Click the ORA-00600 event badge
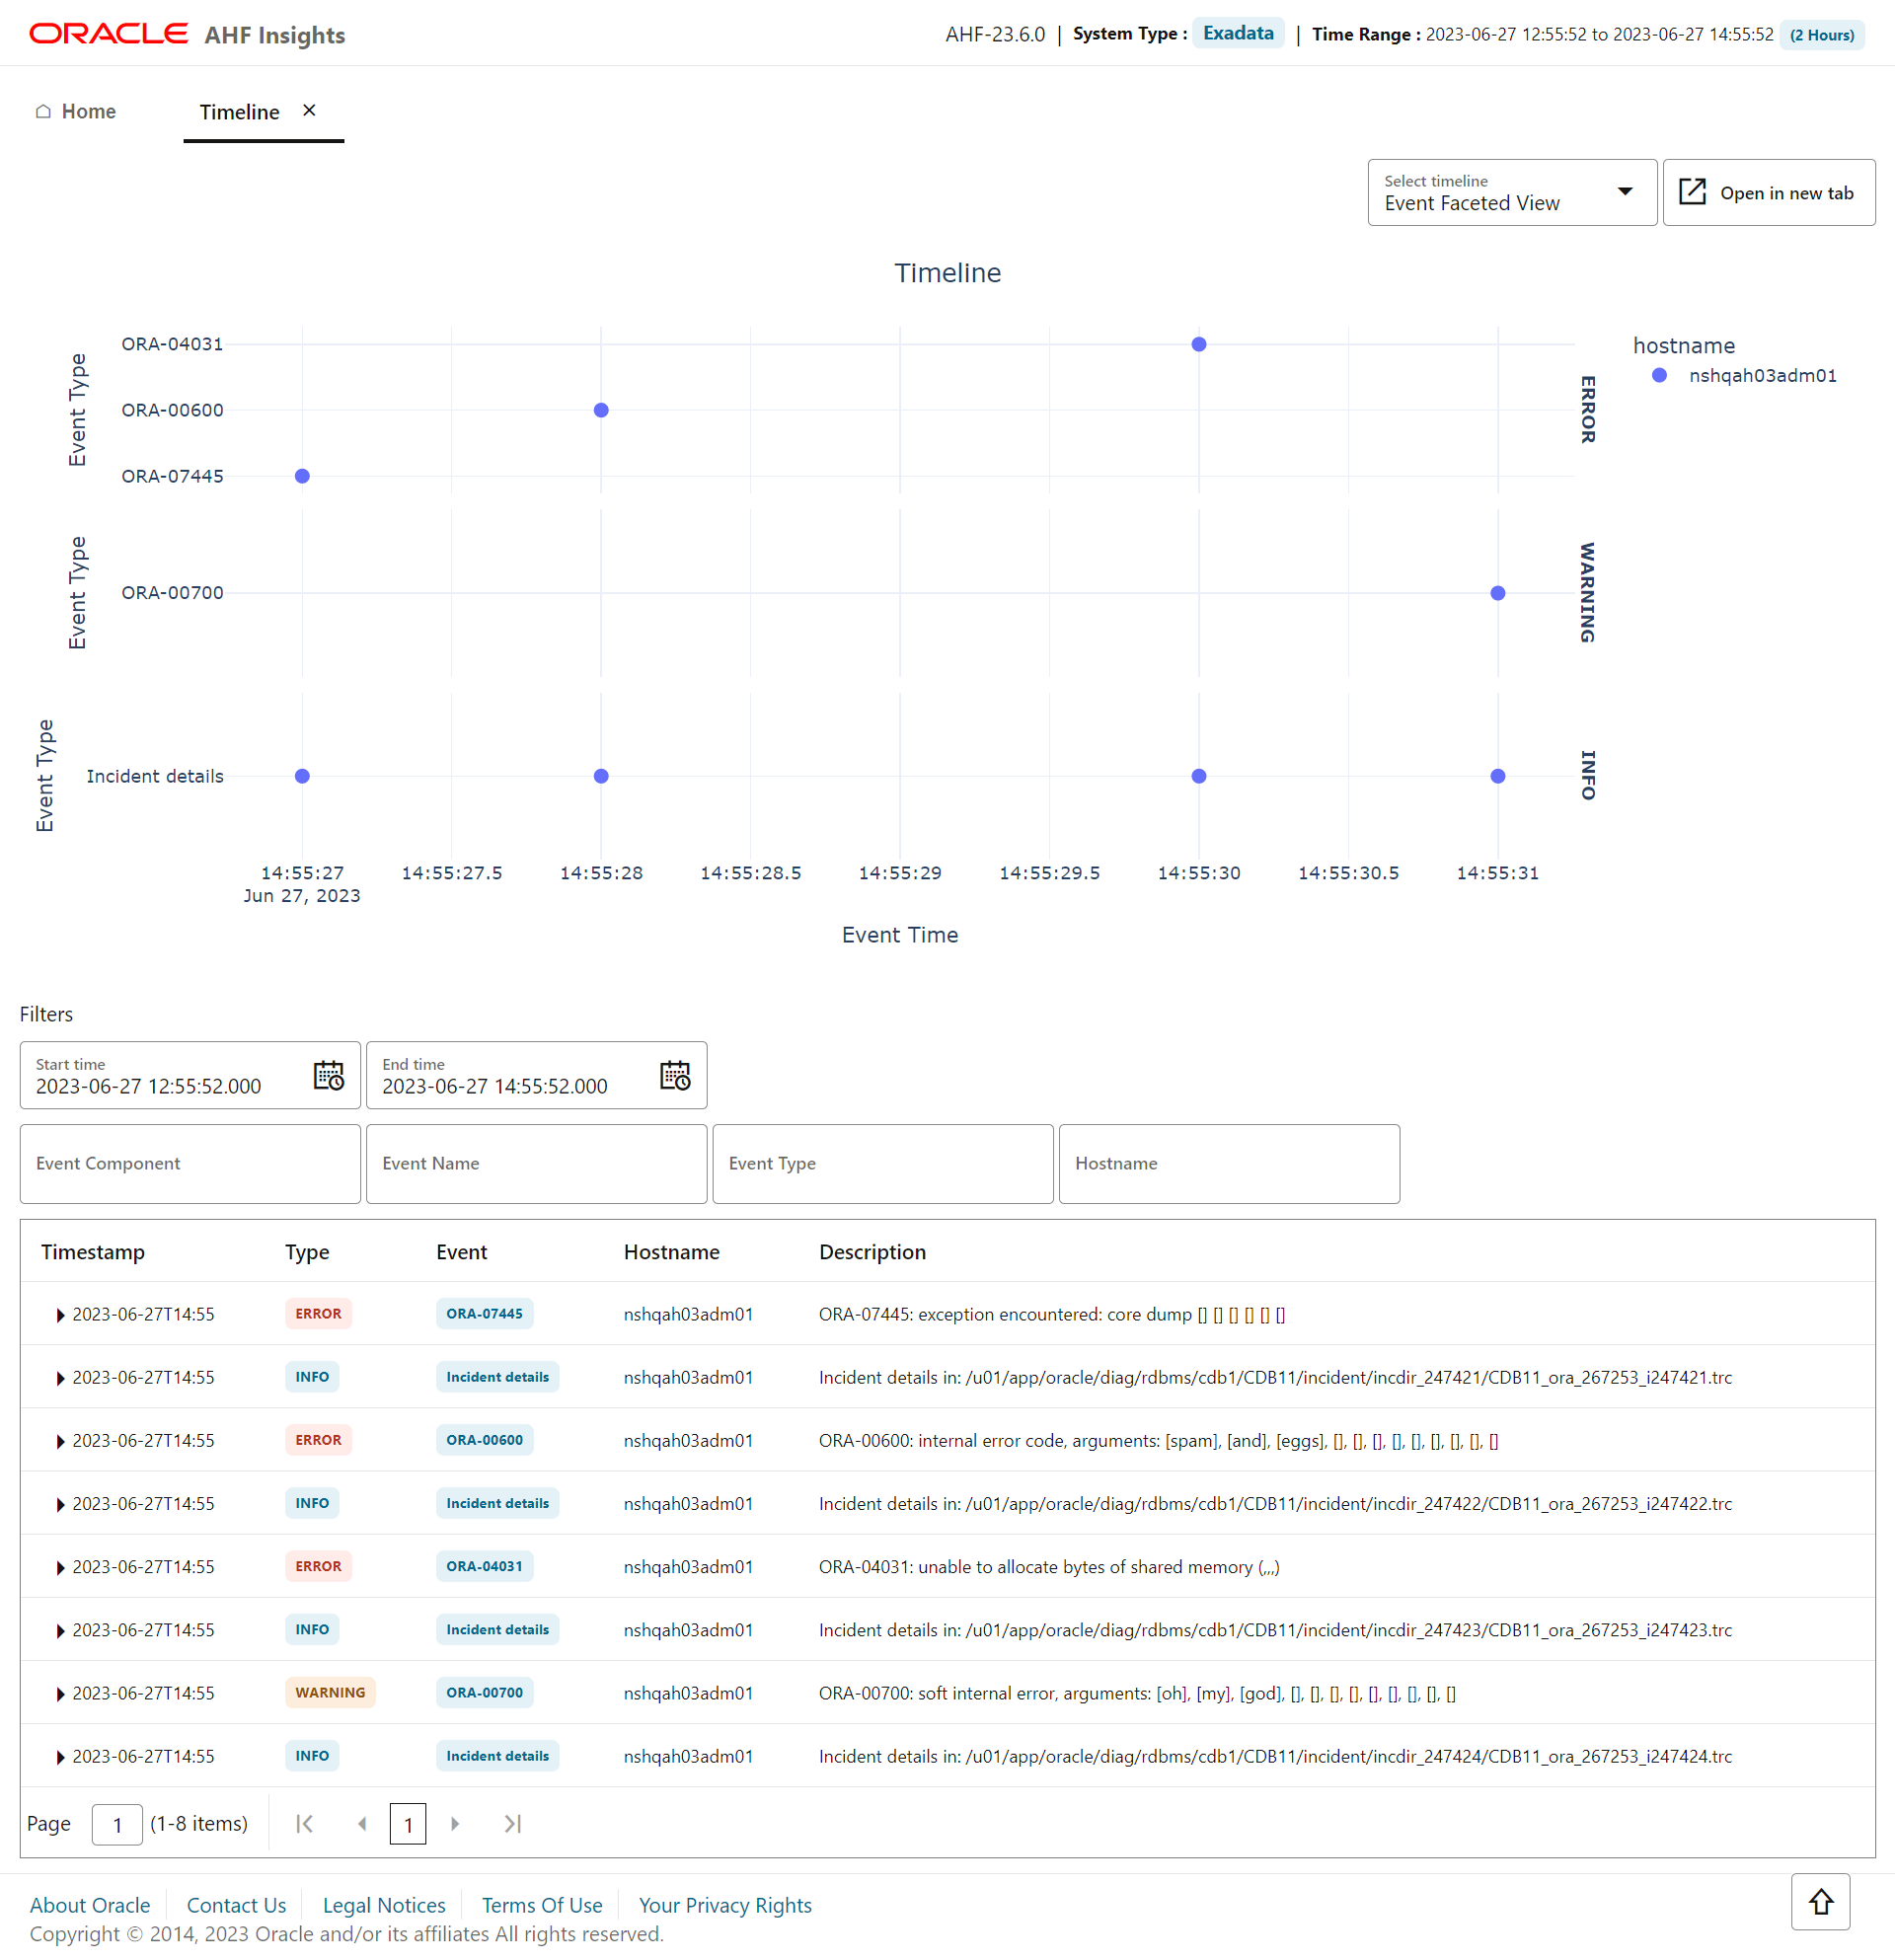 click(x=484, y=1440)
